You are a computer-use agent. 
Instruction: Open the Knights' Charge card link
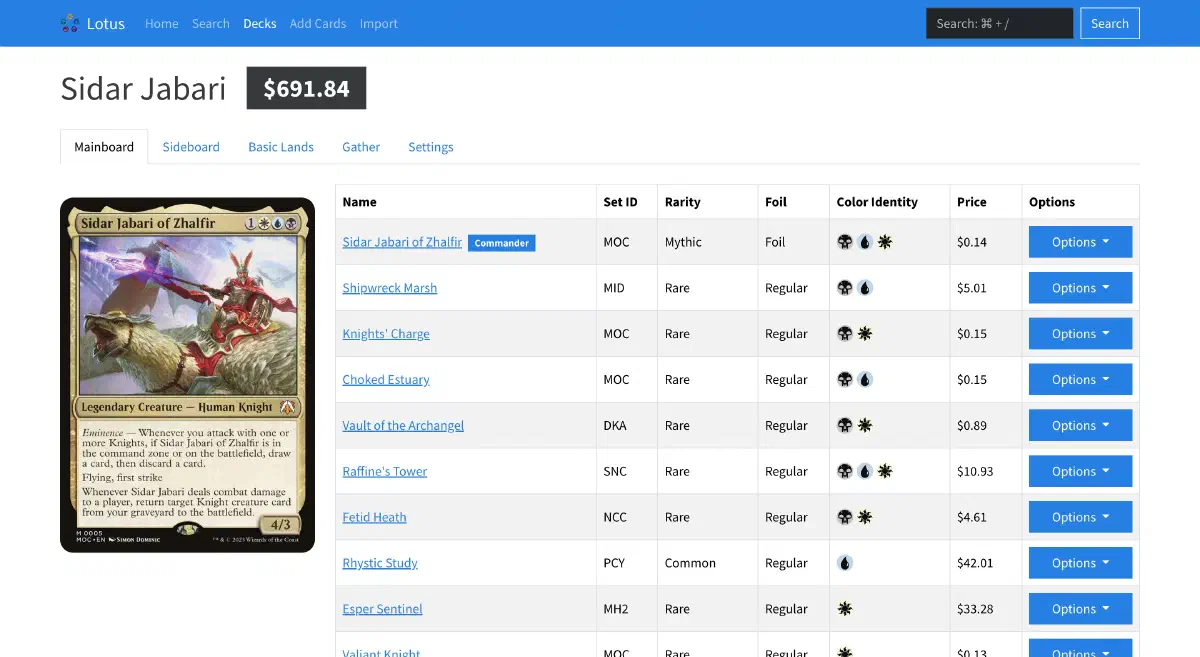(x=386, y=334)
